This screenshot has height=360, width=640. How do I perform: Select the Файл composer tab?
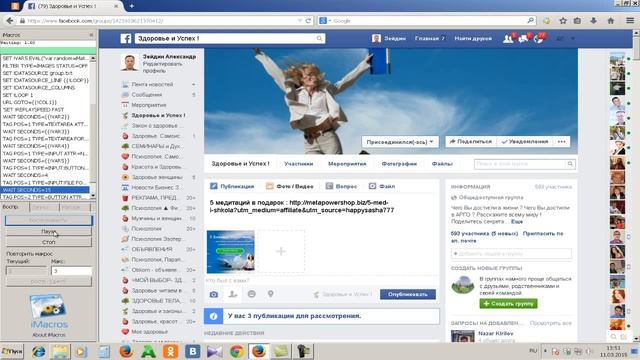[382, 186]
